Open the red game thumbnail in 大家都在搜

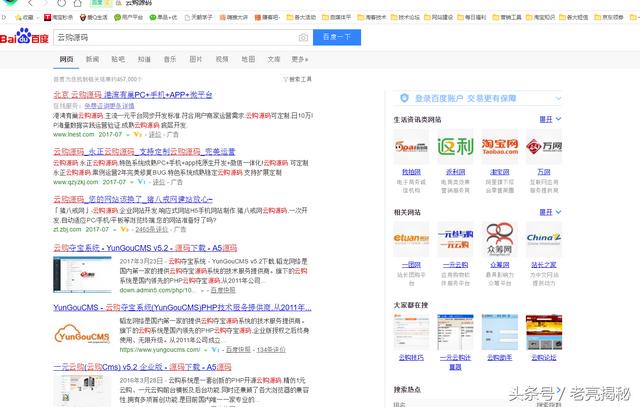[544, 332]
